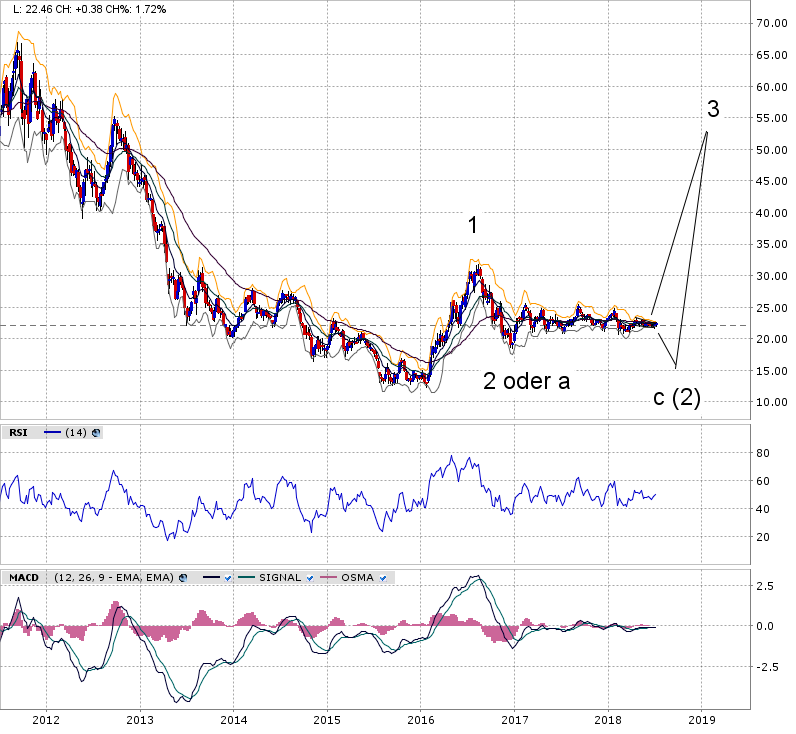Image resolution: width=796 pixels, height=734 pixels.
Task: Click the 2012 label on time axis
Action: coord(46,719)
